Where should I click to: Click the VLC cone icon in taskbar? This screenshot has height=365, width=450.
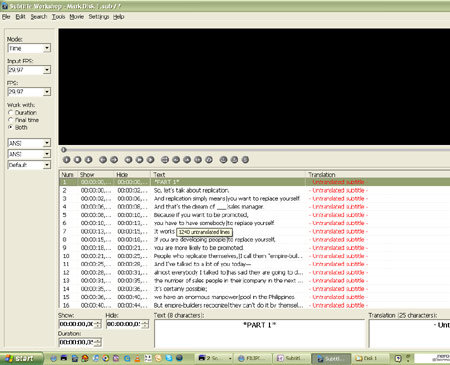[x=137, y=358]
